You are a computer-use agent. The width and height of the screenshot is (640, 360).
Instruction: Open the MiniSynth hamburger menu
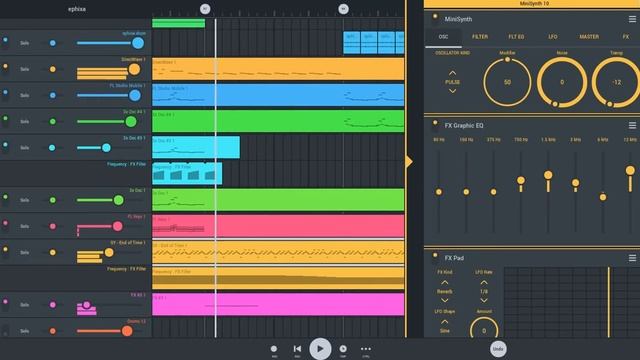tap(632, 19)
